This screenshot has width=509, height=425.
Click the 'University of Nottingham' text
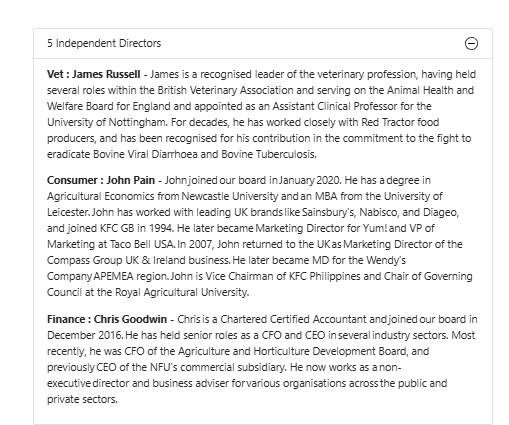click(107, 122)
